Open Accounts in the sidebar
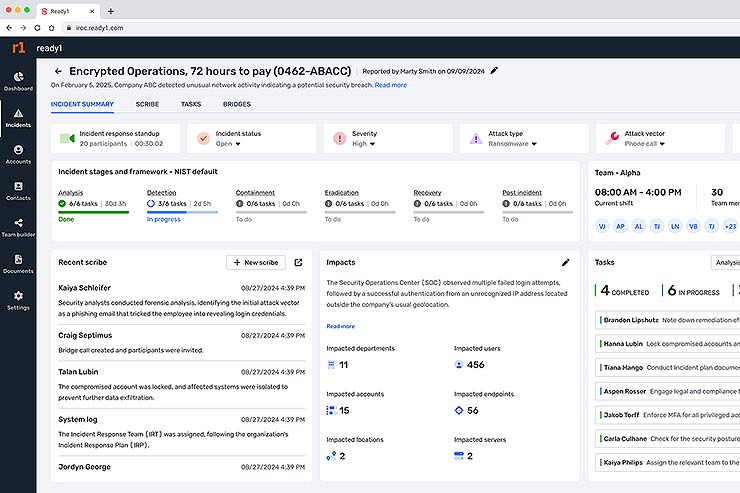The height and width of the screenshot is (493, 740). 18,153
